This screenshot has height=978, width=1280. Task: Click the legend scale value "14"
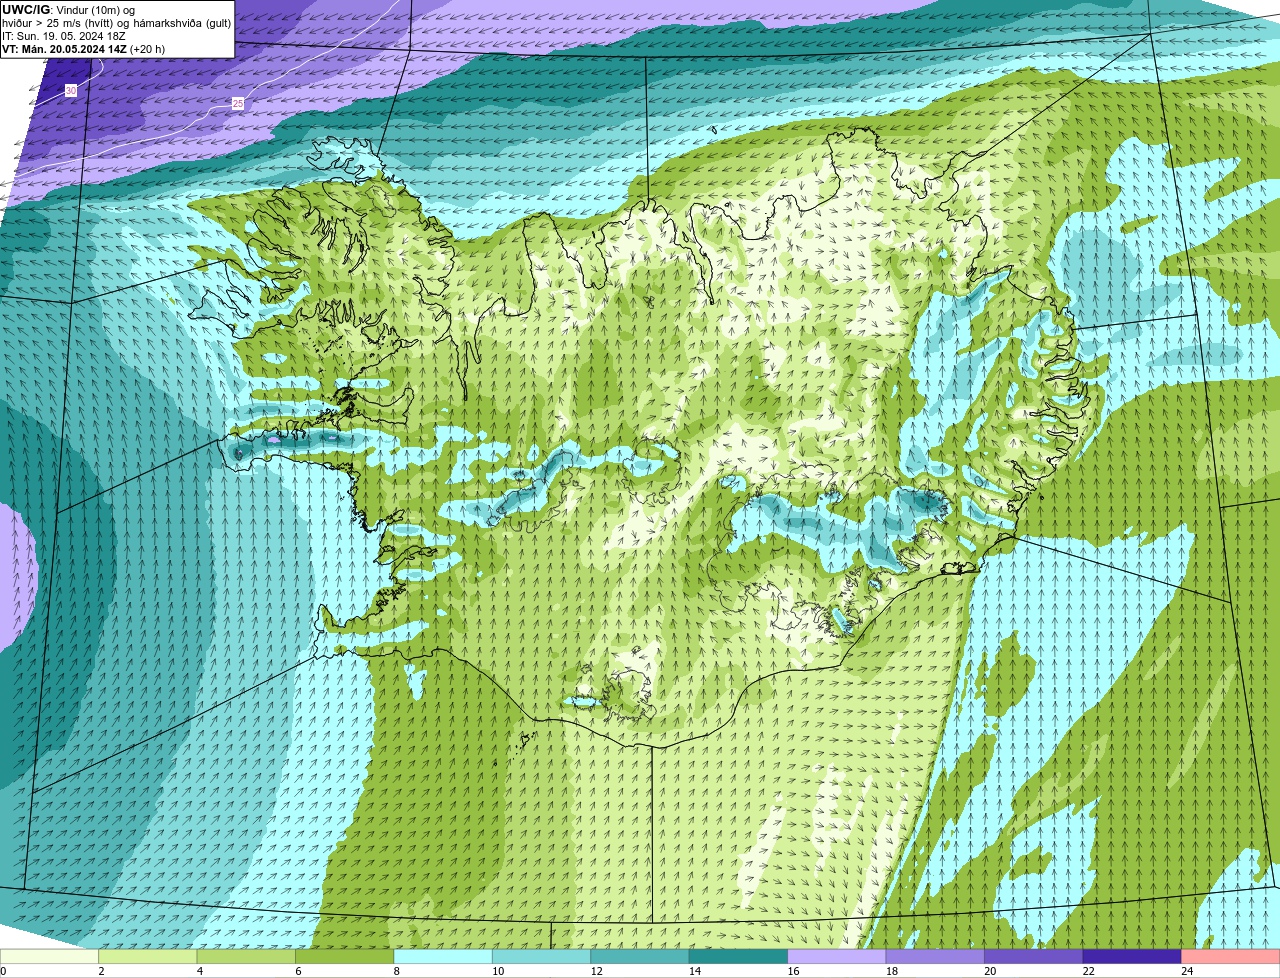coord(695,971)
